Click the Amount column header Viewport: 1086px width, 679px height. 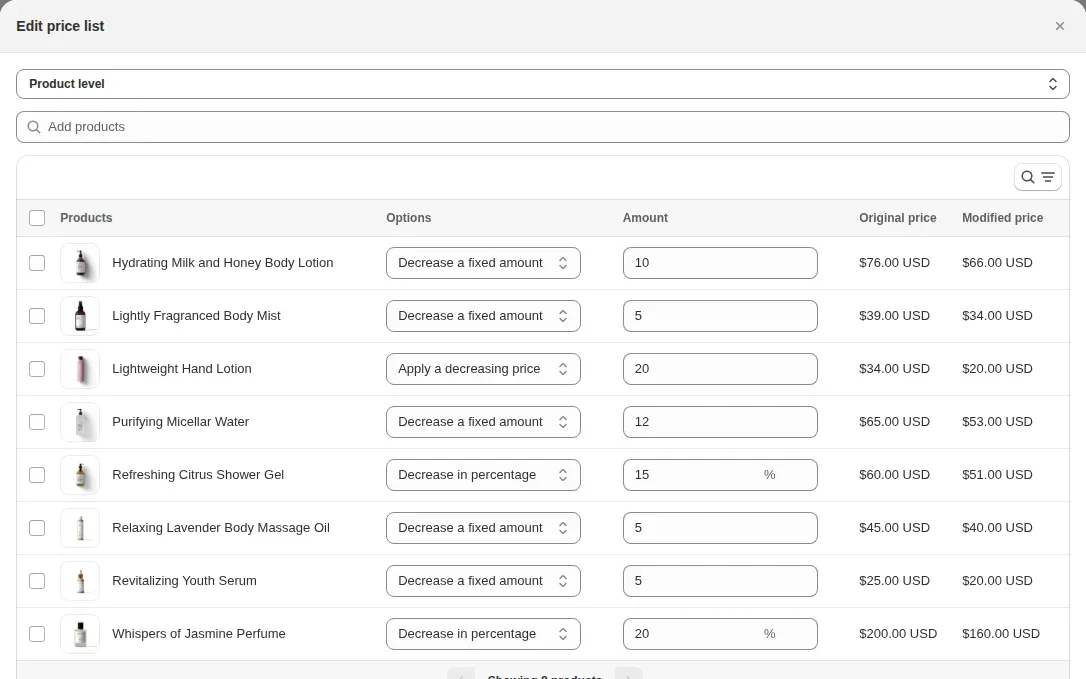[645, 218]
